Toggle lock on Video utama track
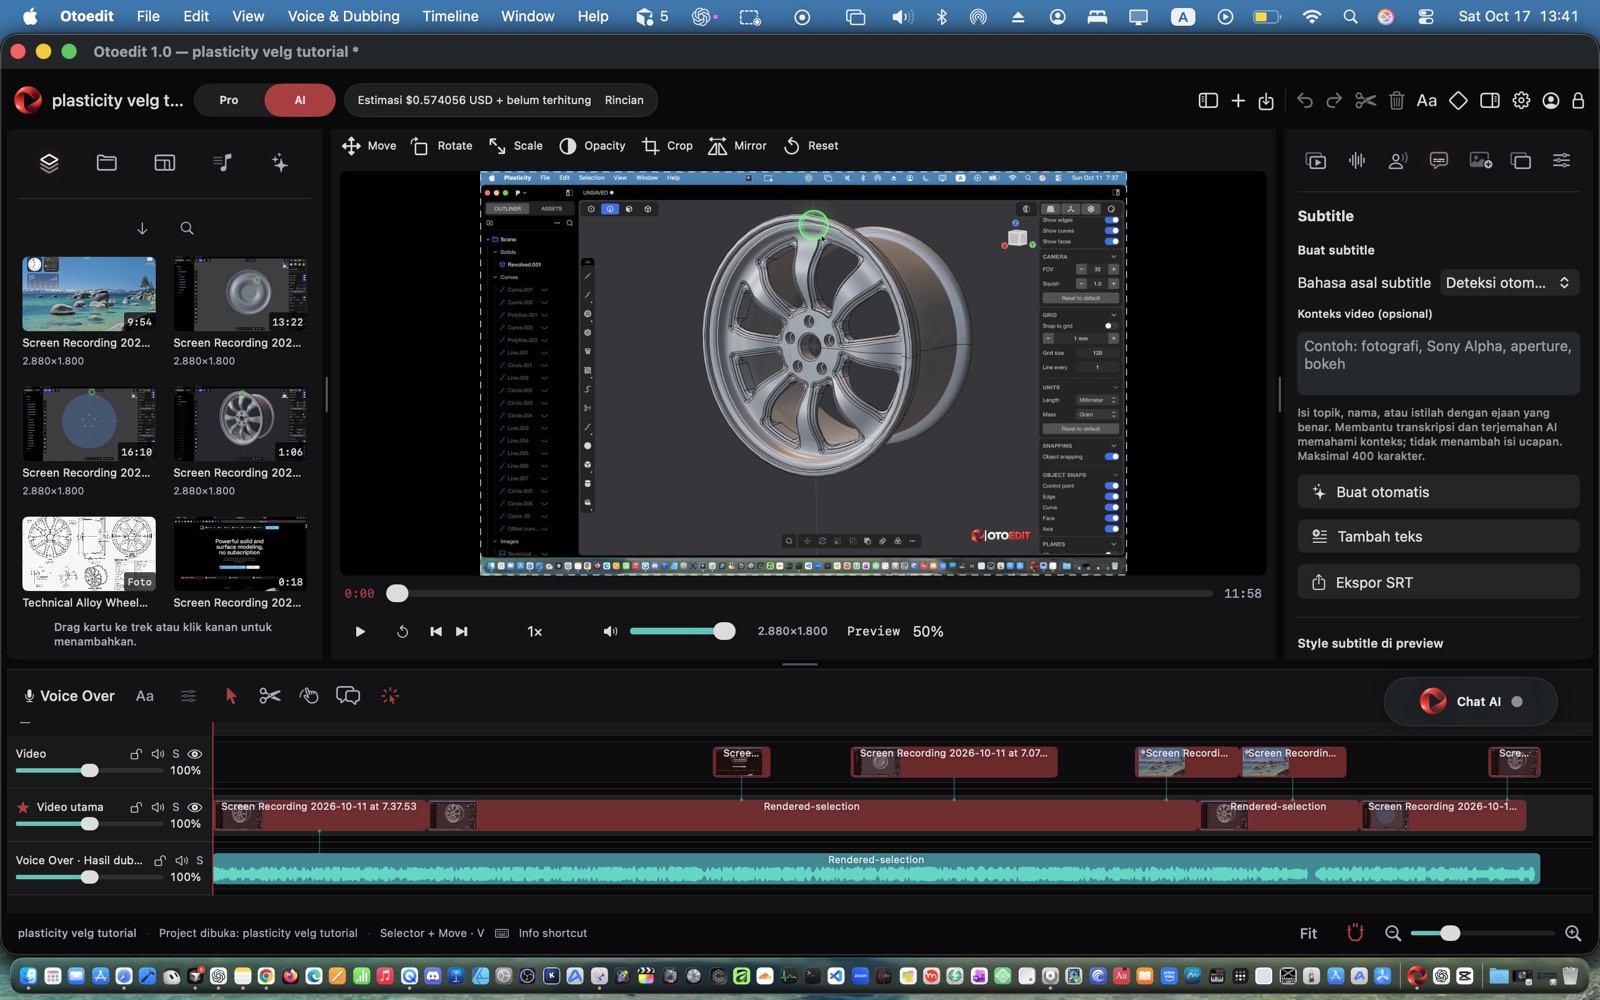This screenshot has width=1600, height=1000. tap(136, 807)
